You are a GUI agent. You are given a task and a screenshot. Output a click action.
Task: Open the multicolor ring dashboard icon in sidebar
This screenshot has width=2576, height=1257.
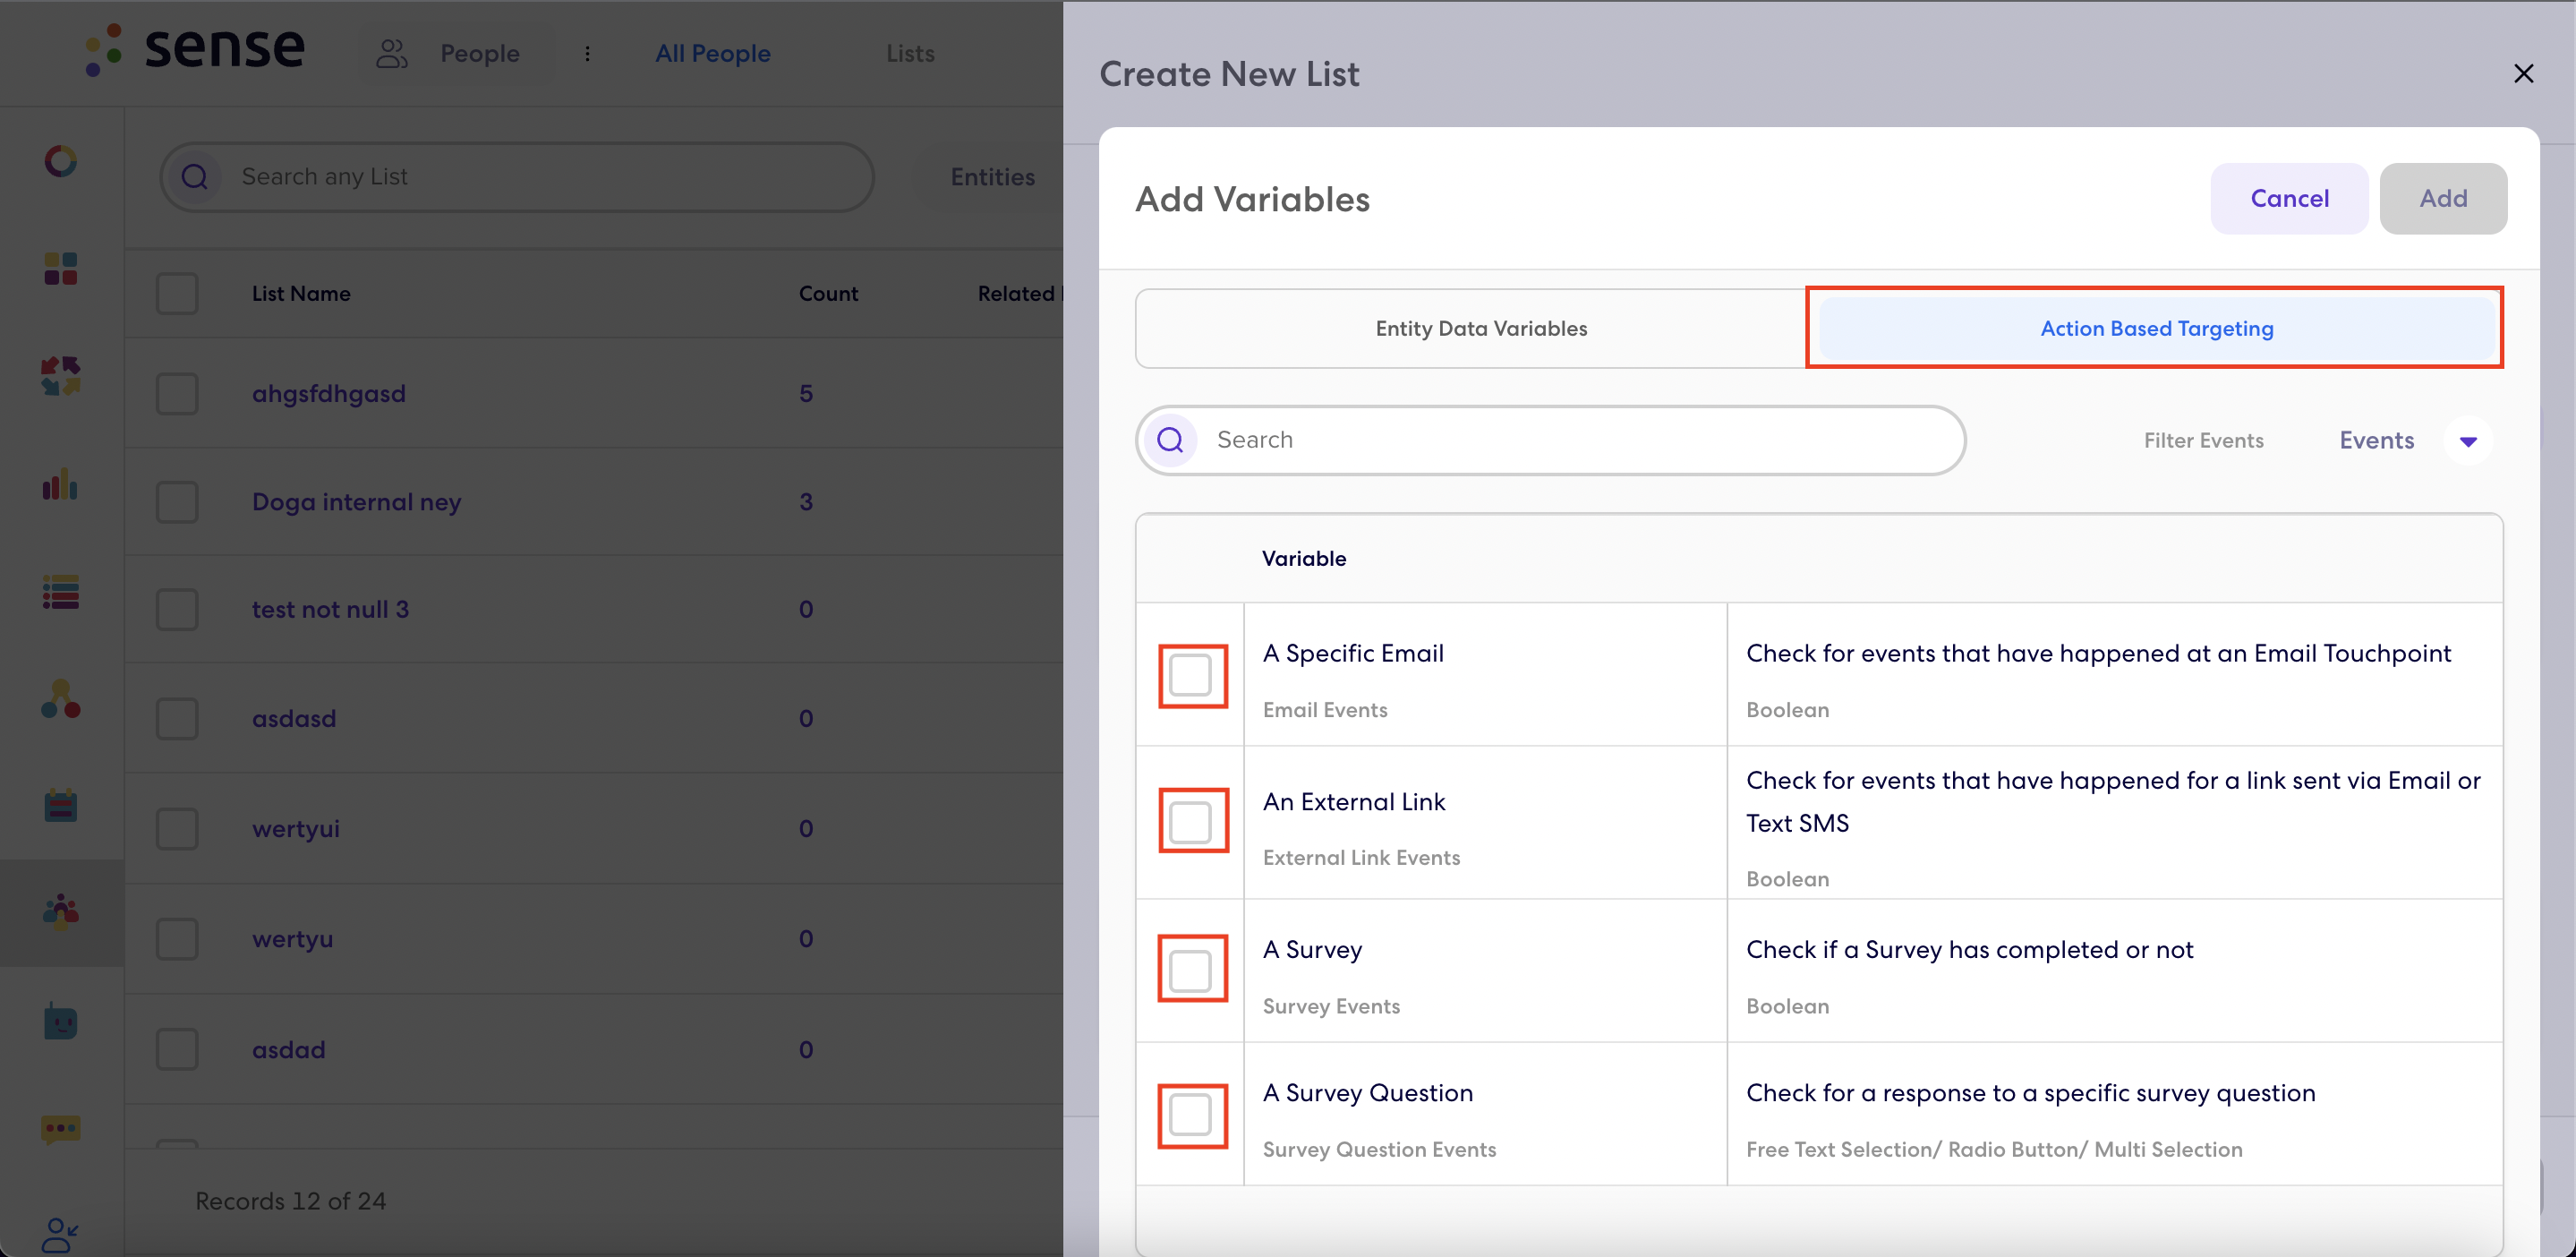pyautogui.click(x=61, y=161)
